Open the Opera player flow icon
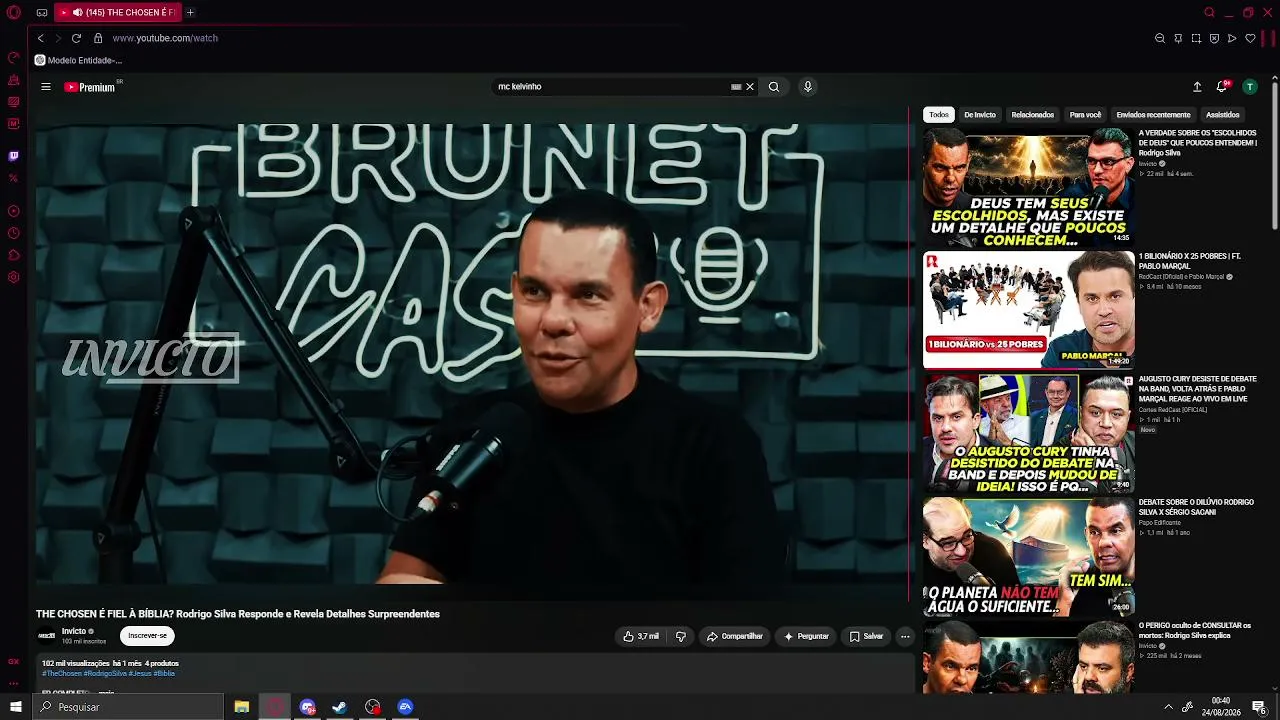The height and width of the screenshot is (720, 1280). [x=1232, y=38]
